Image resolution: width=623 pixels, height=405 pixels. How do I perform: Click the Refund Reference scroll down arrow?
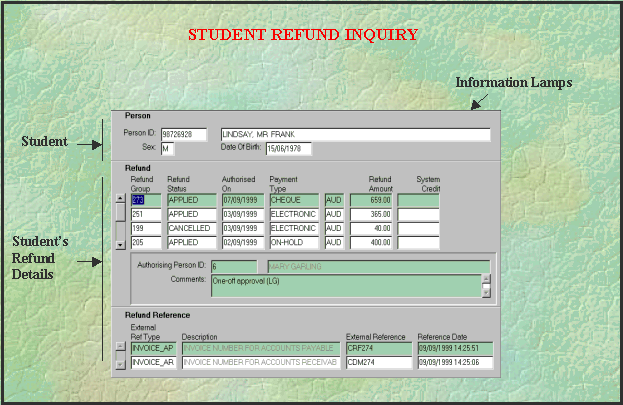(121, 364)
